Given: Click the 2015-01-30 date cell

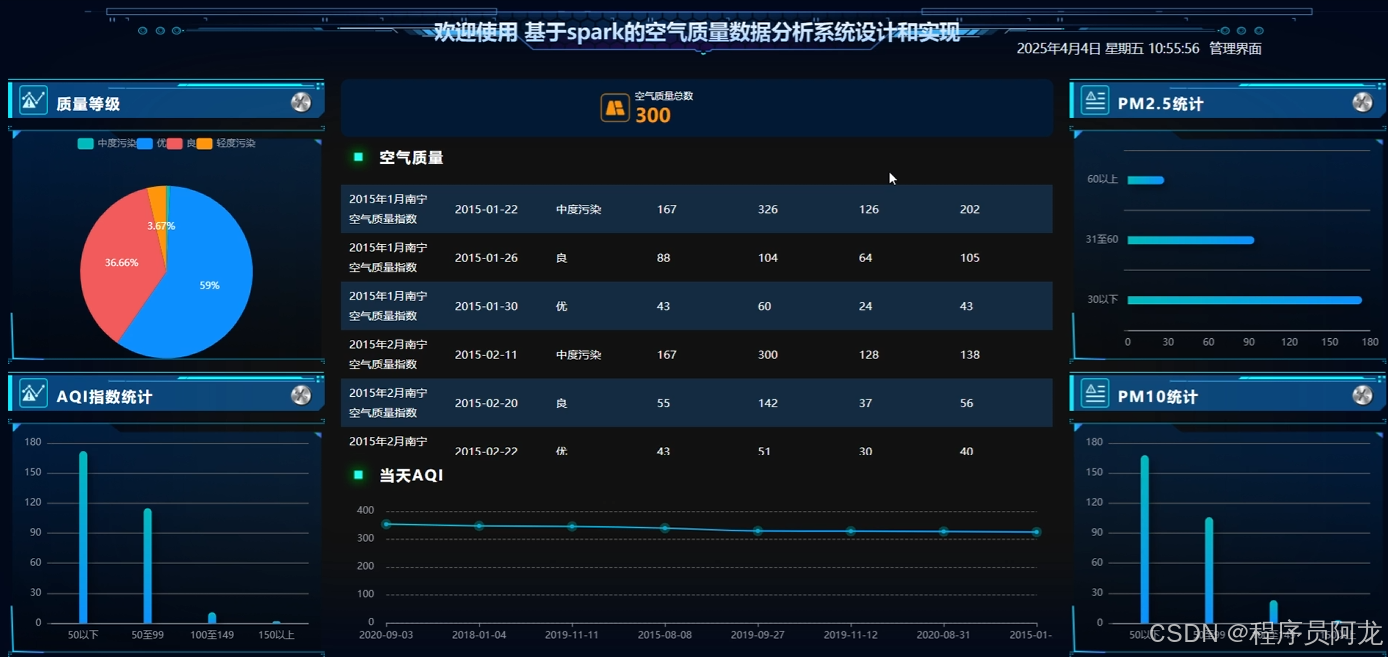Looking at the screenshot, I should pyautogui.click(x=486, y=306).
